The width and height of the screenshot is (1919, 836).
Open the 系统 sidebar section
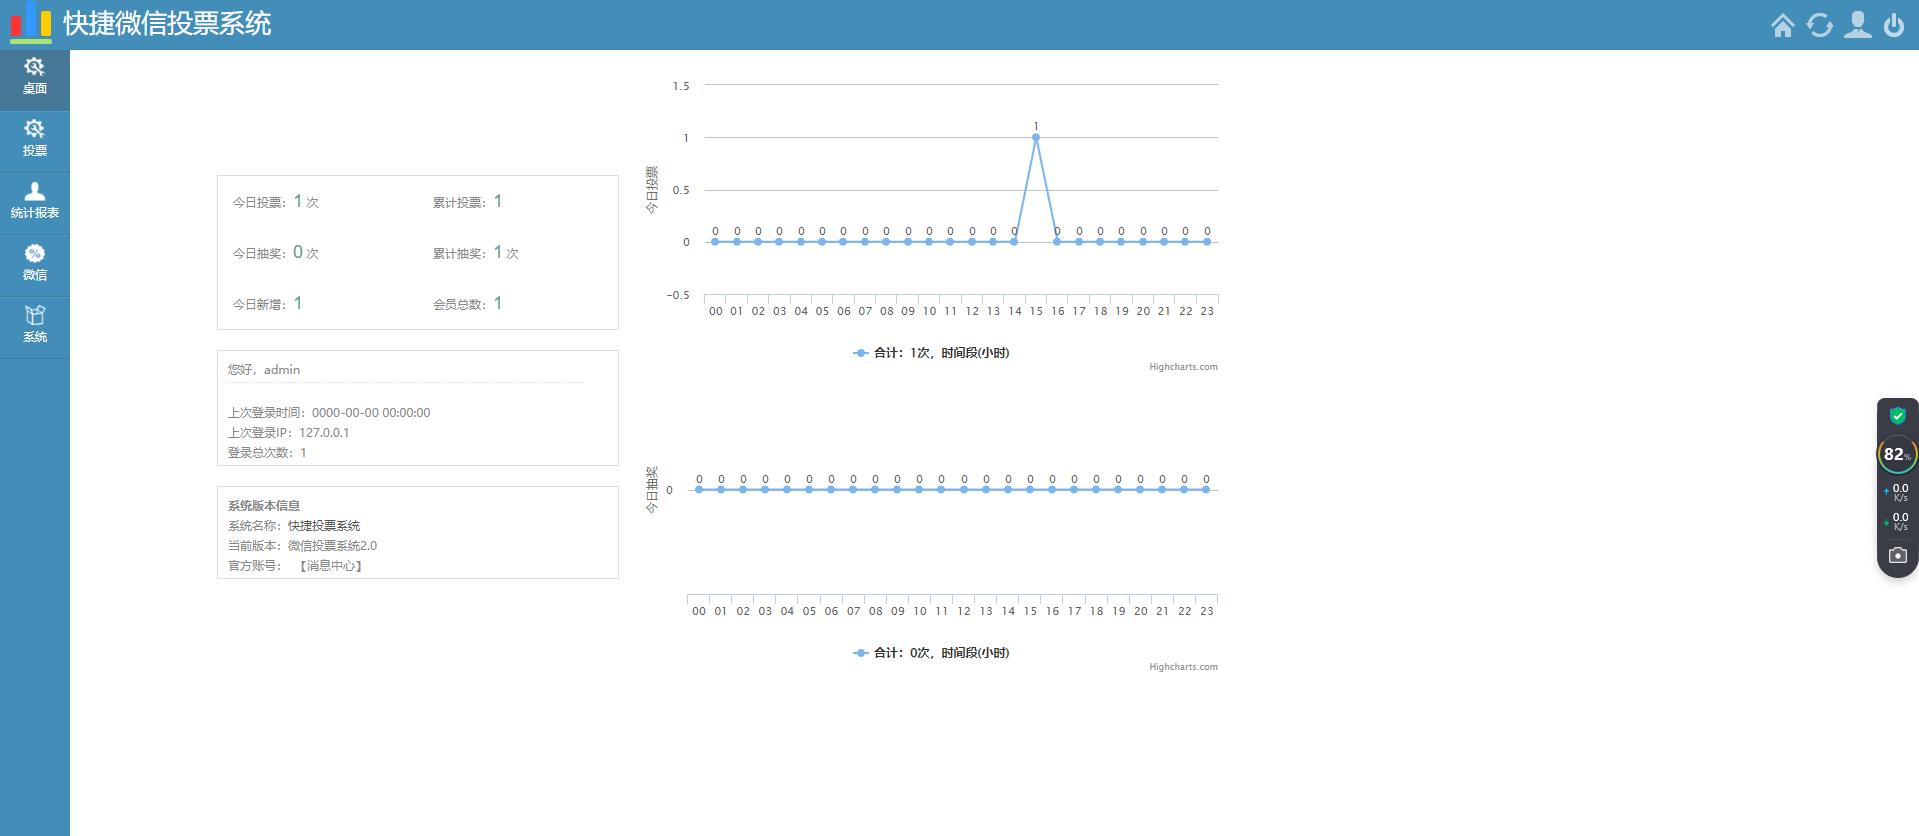point(35,325)
